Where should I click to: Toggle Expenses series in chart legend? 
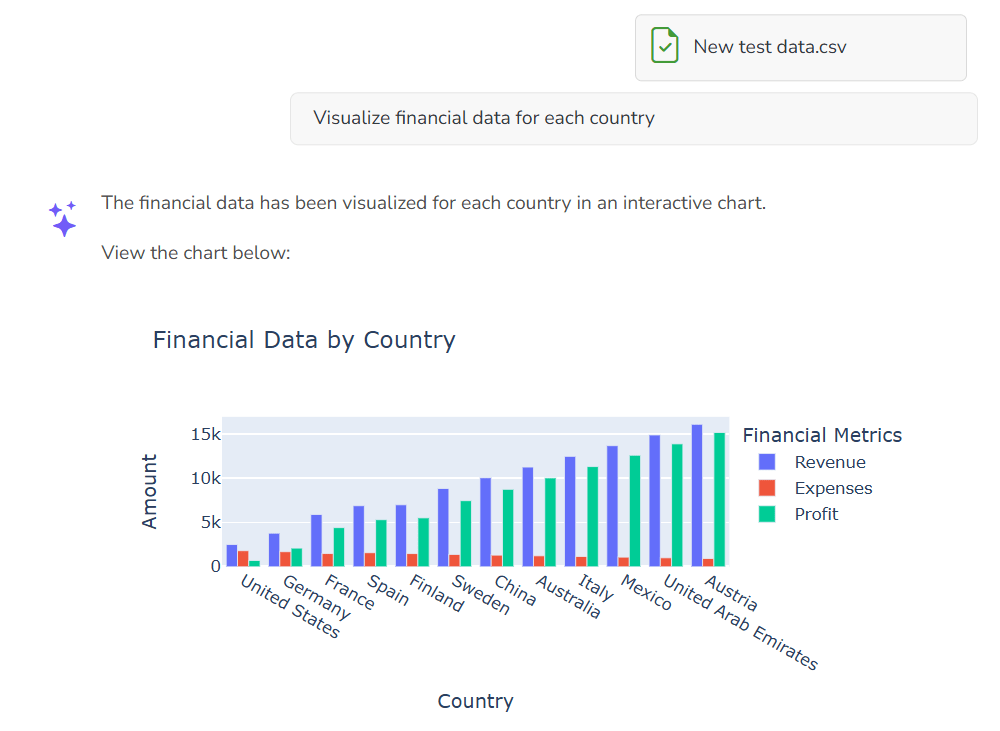tap(833, 488)
